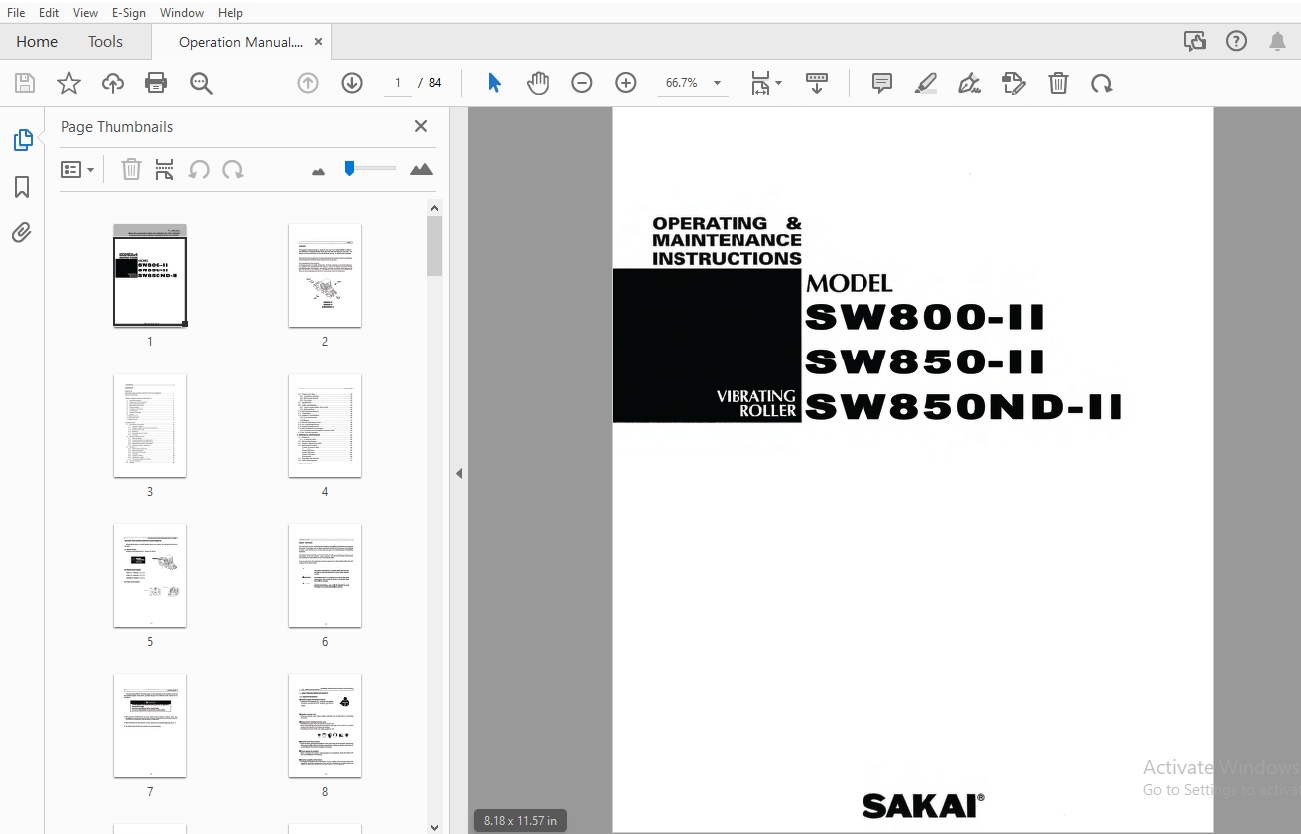1301x834 pixels.
Task: Close the Operation Manual tab
Action: [x=318, y=42]
